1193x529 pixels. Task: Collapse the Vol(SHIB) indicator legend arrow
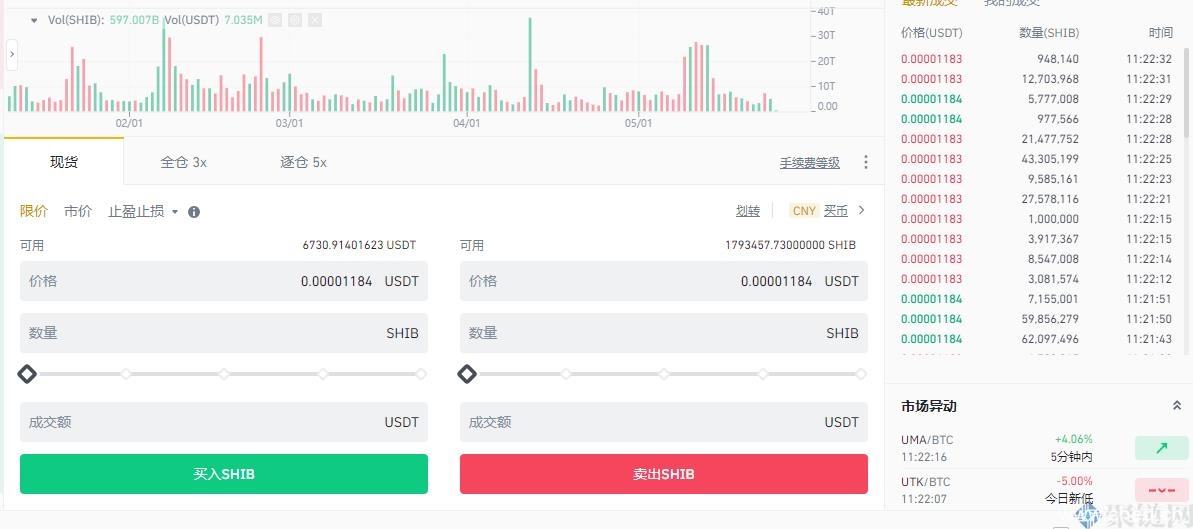[x=34, y=20]
